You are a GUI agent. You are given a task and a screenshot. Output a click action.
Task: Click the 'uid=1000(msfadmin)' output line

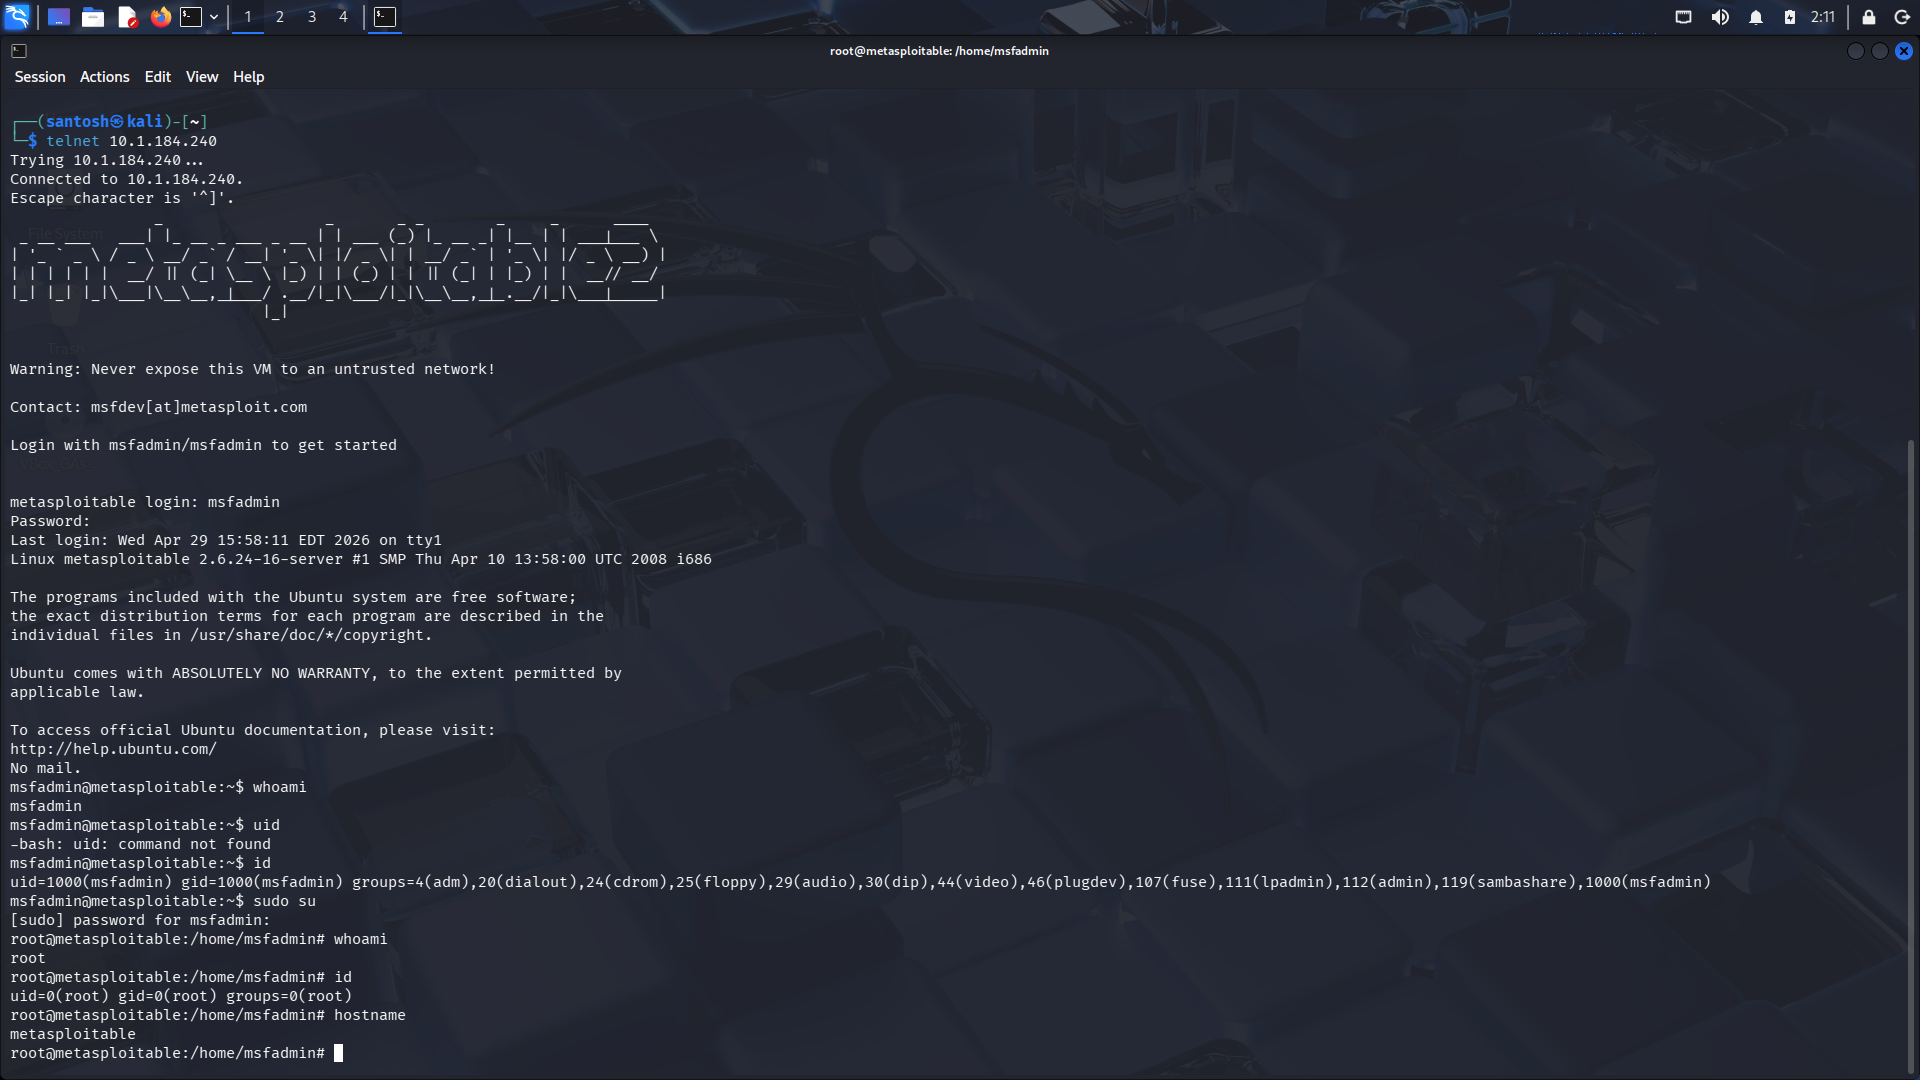pyautogui.click(x=860, y=883)
